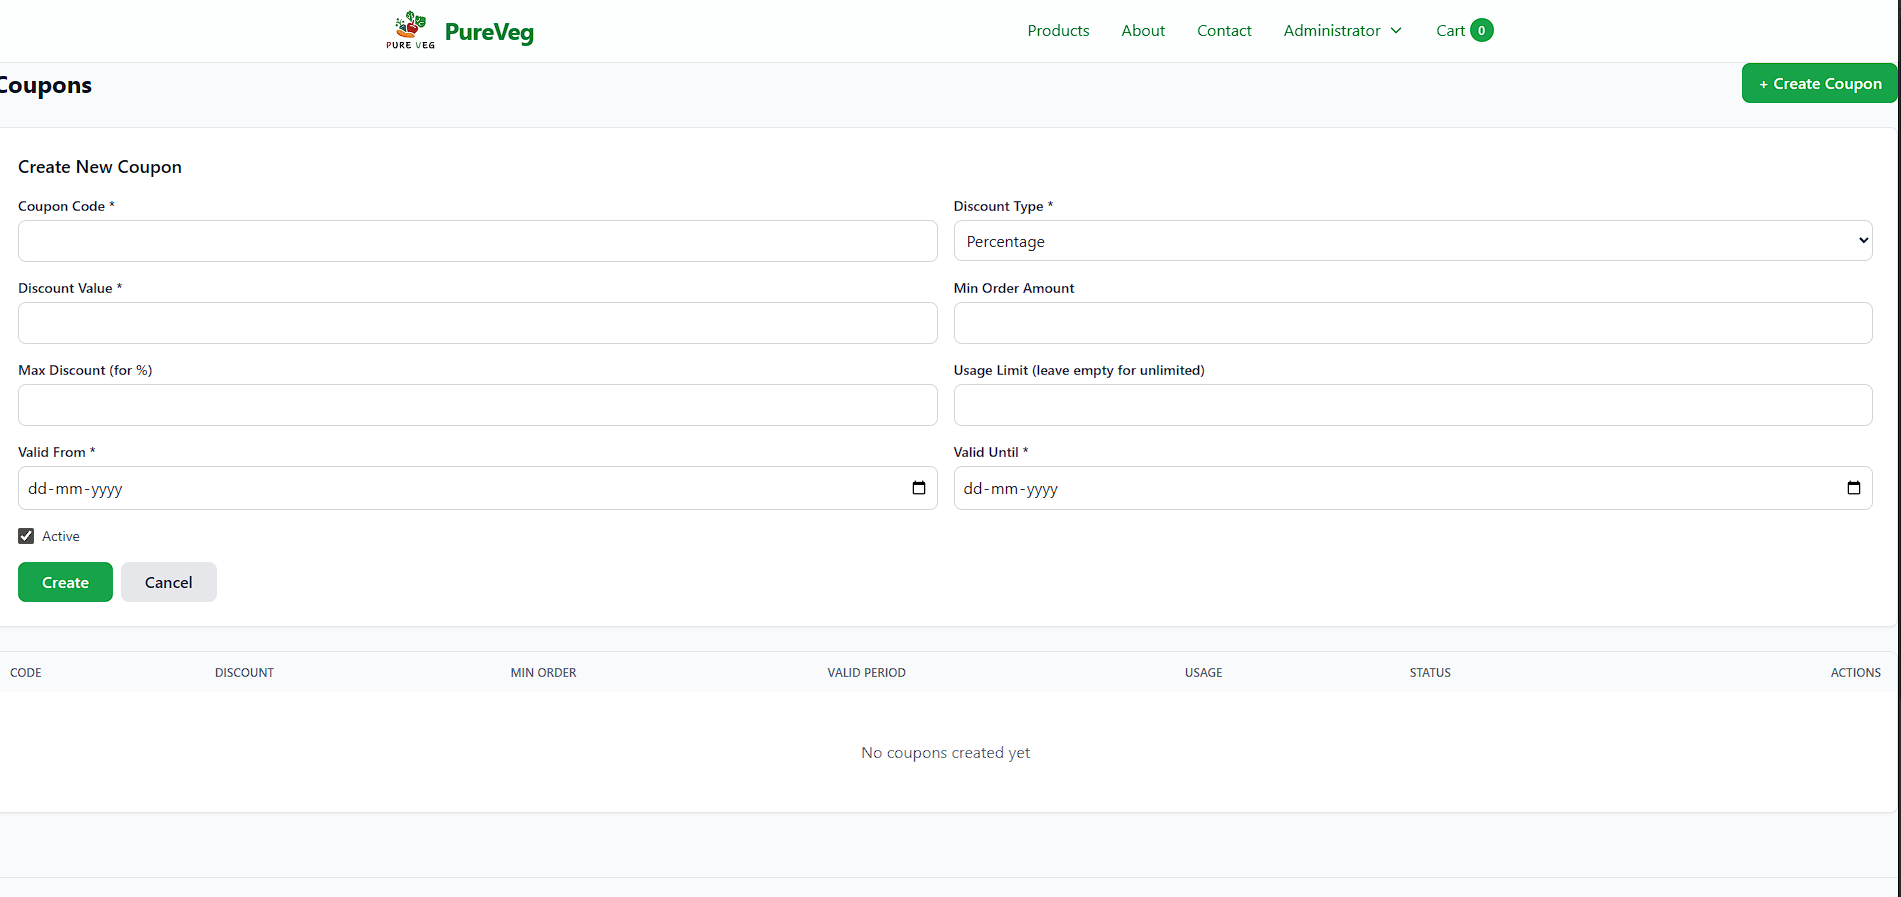This screenshot has height=897, width=1901.
Task: Click the ACTIONS column header
Action: click(x=1856, y=672)
